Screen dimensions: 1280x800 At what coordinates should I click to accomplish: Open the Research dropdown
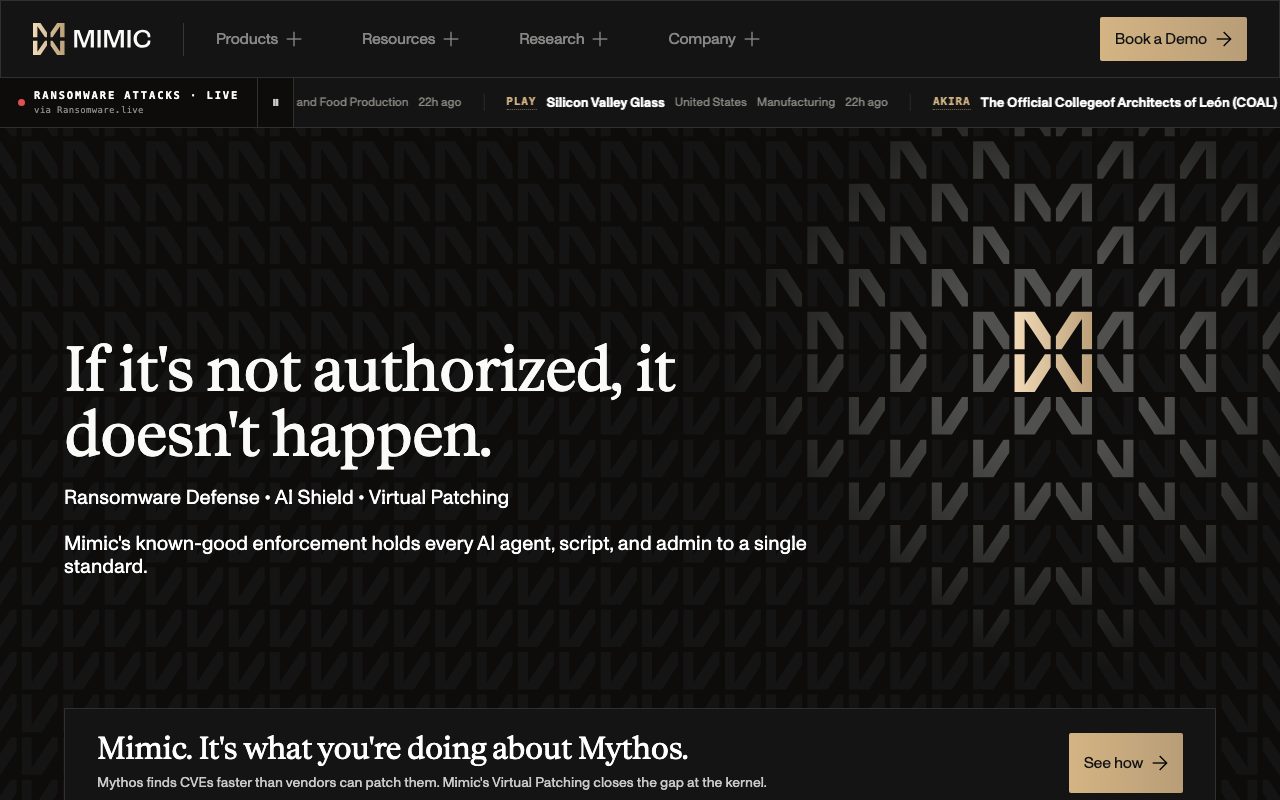[563, 39]
